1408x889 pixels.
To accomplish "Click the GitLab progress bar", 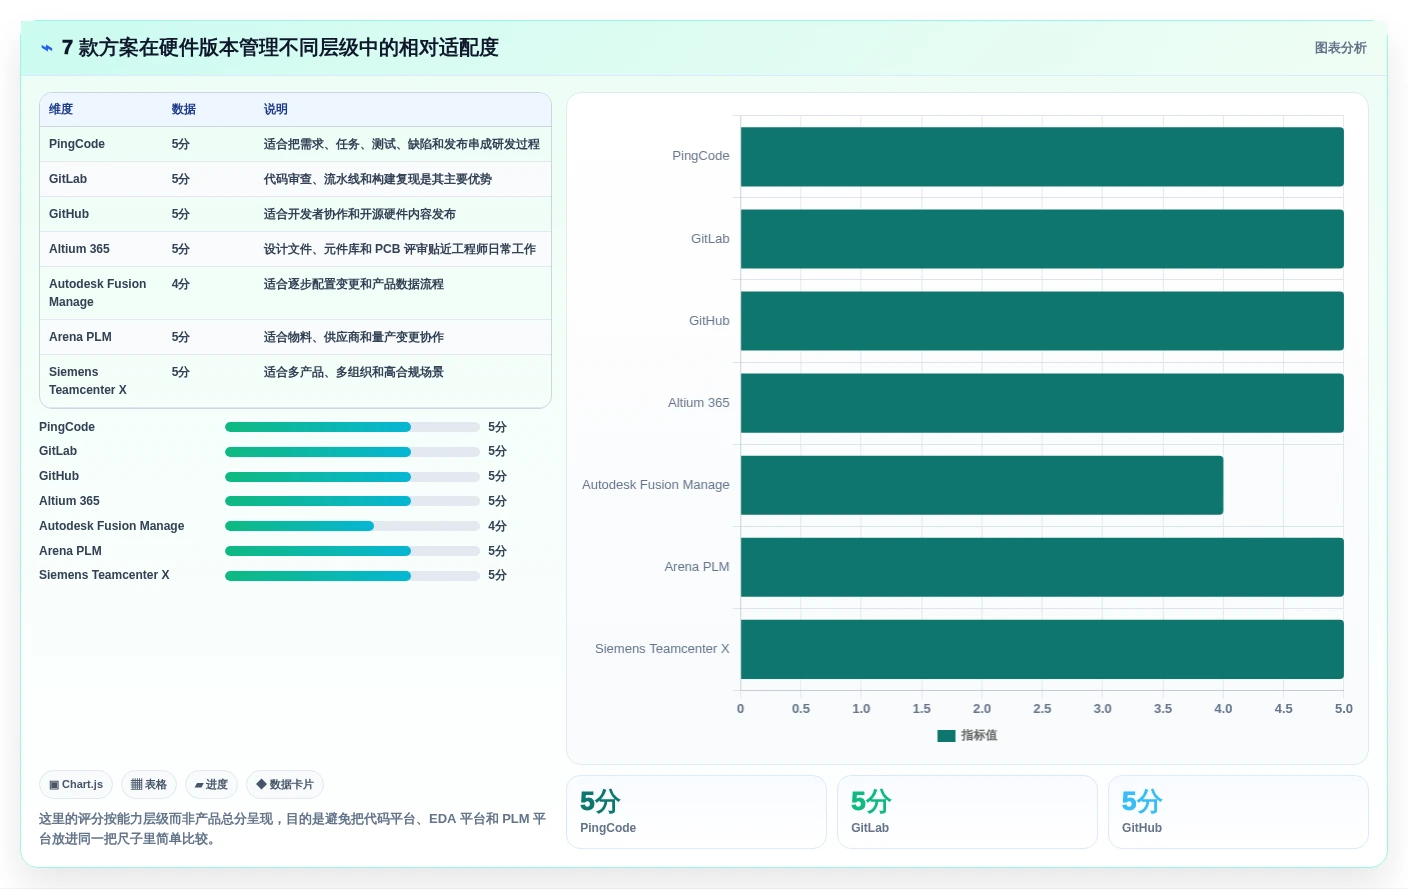I will pyautogui.click(x=352, y=452).
